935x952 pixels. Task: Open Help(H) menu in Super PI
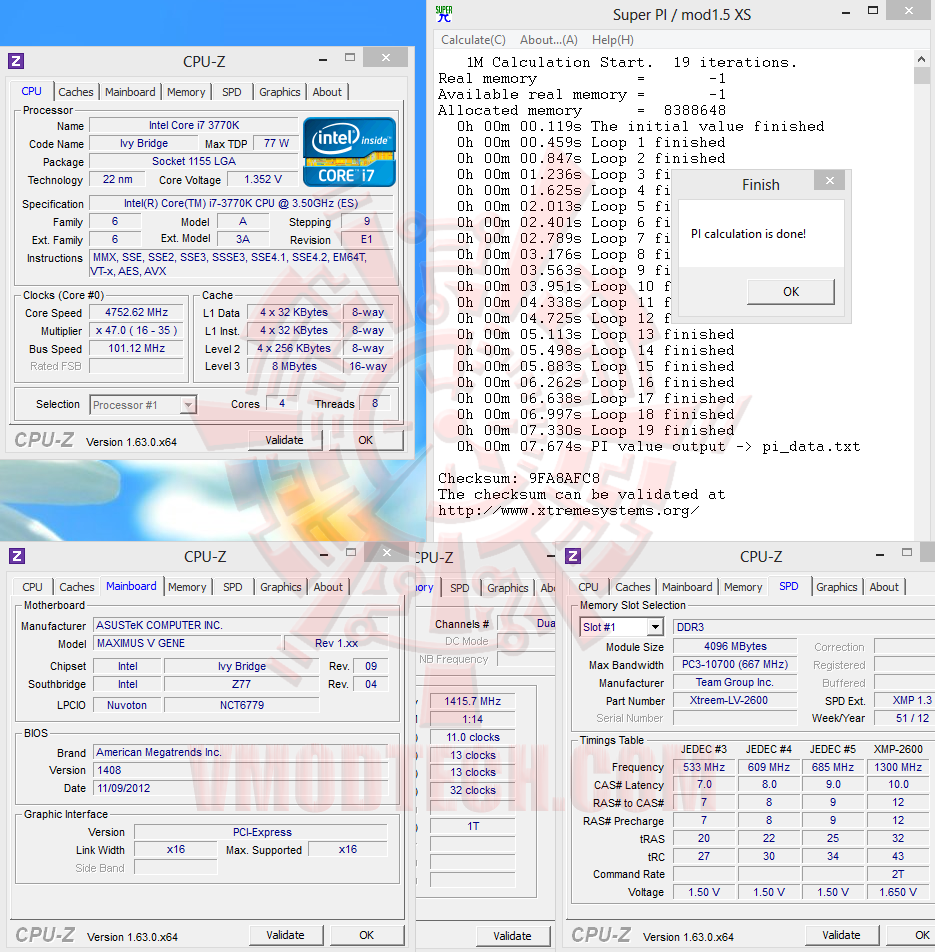[613, 39]
